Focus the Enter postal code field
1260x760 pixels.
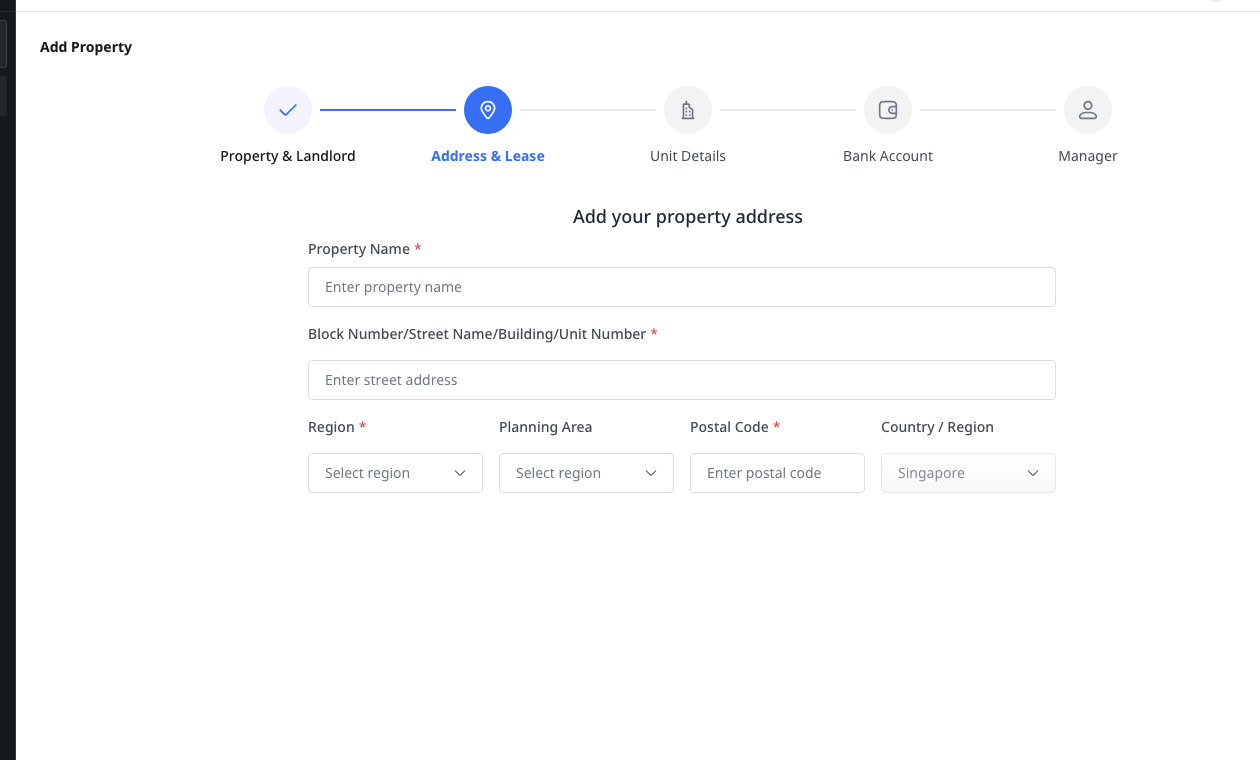[x=777, y=473]
